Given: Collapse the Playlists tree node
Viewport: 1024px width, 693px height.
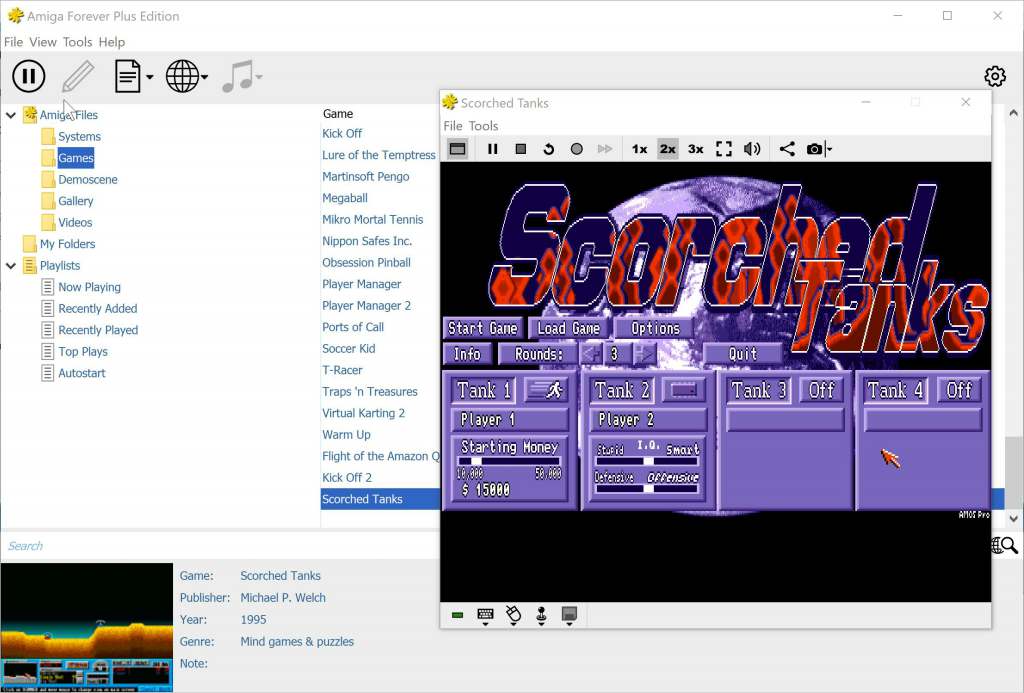Looking at the screenshot, I should (11, 266).
